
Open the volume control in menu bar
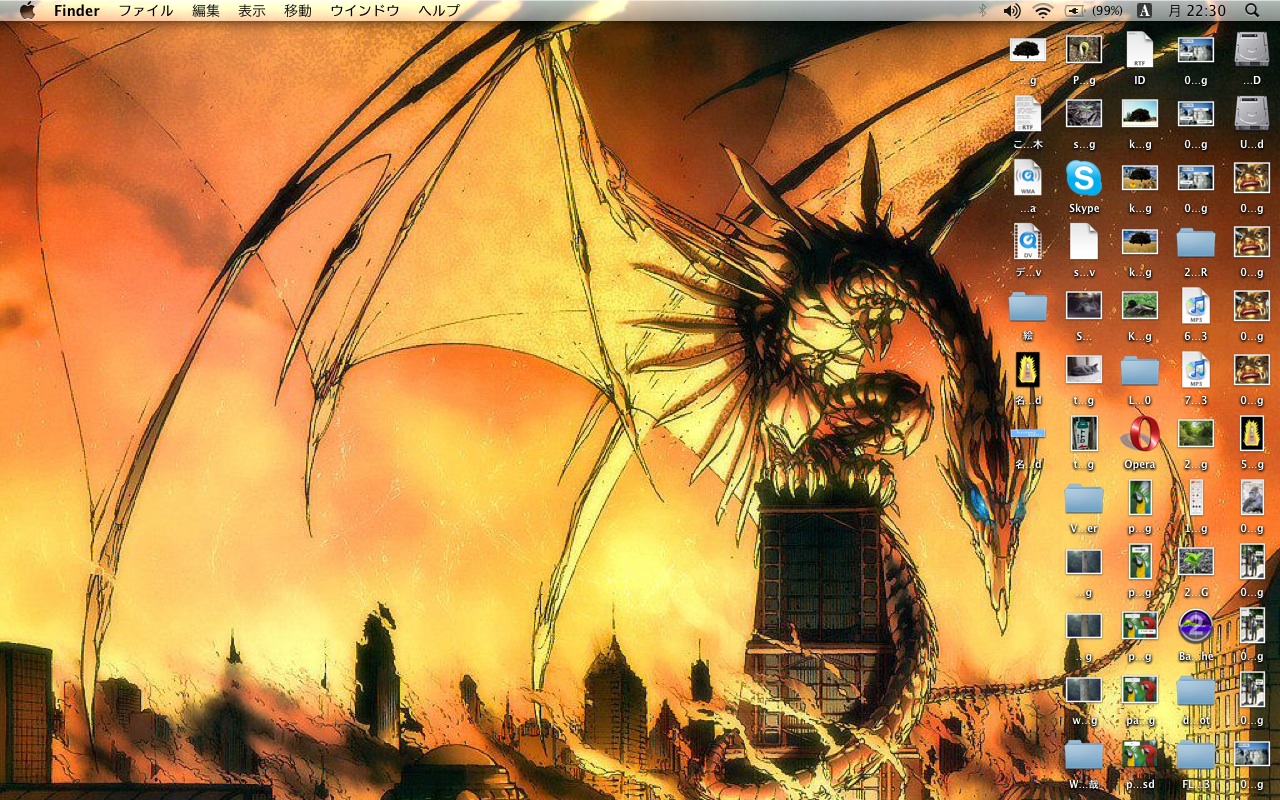click(x=1012, y=10)
